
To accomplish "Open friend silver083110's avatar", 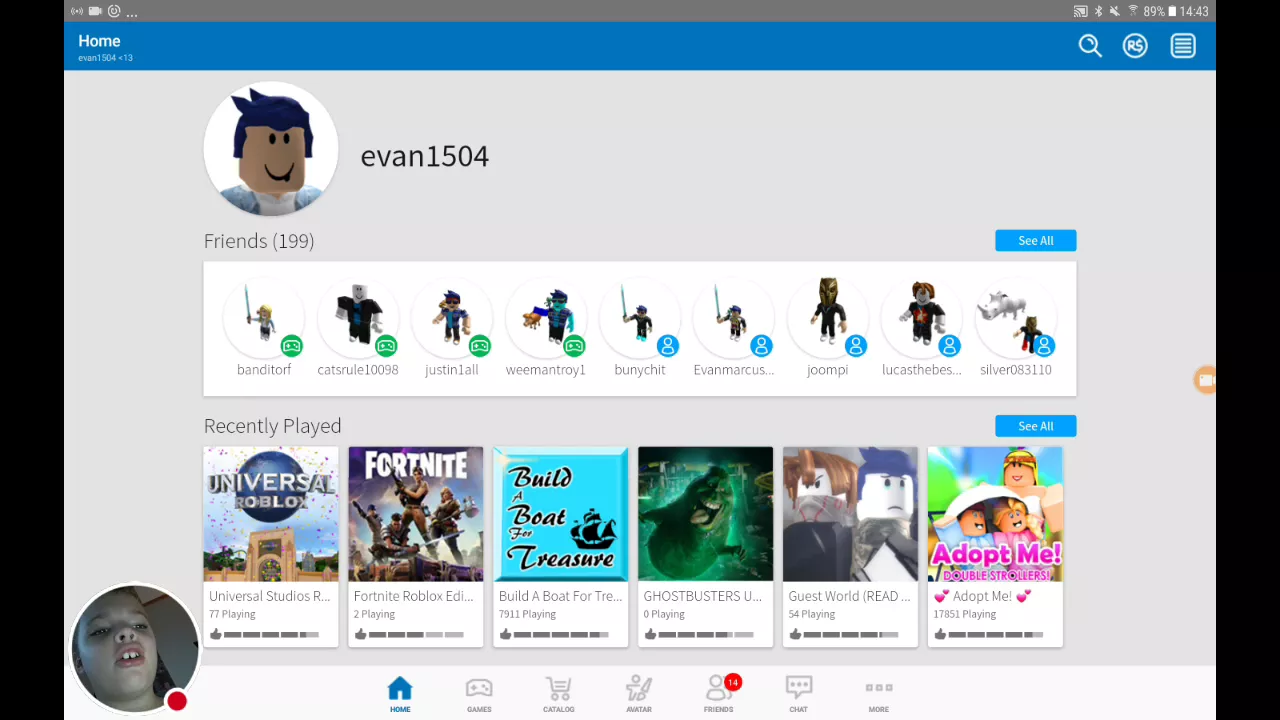I will click(1016, 317).
